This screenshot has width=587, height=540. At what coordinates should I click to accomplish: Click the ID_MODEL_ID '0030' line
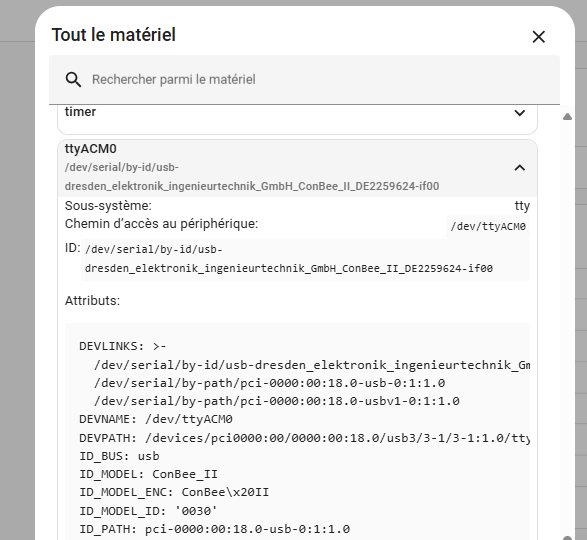pos(148,511)
